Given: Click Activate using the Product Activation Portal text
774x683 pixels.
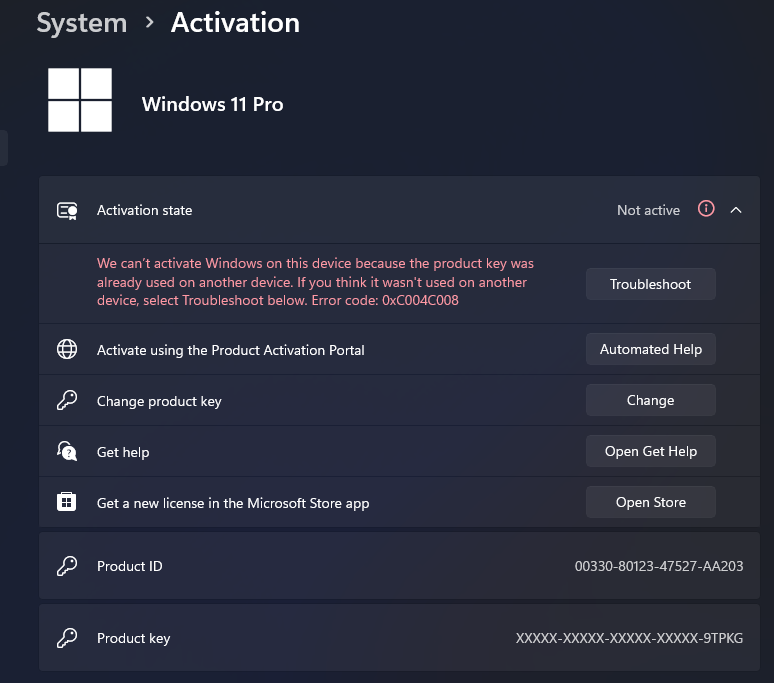Looking at the screenshot, I should 231,350.
